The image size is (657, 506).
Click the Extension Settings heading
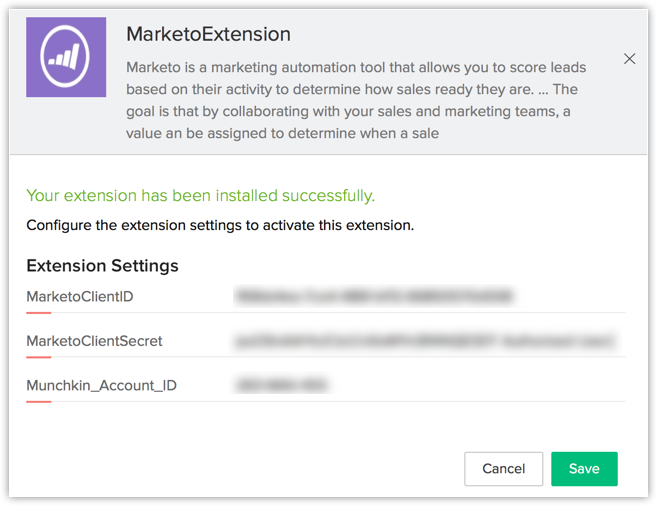102,266
